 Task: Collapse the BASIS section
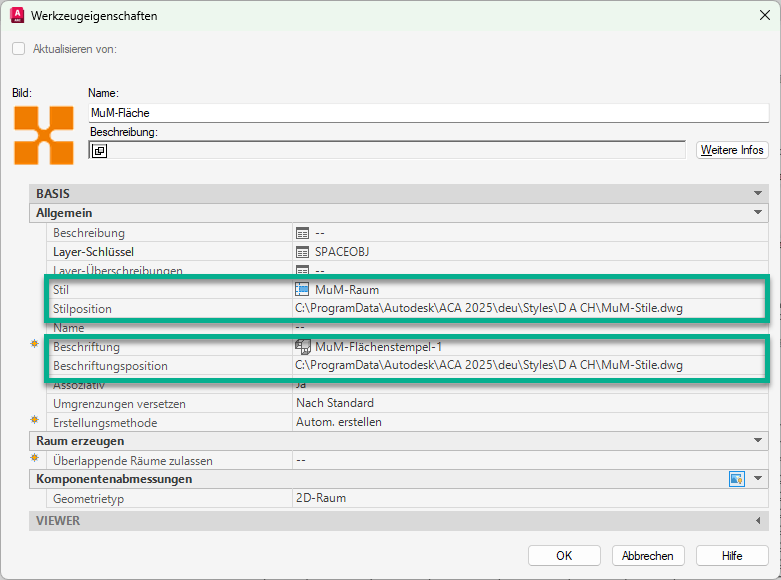tap(758, 194)
